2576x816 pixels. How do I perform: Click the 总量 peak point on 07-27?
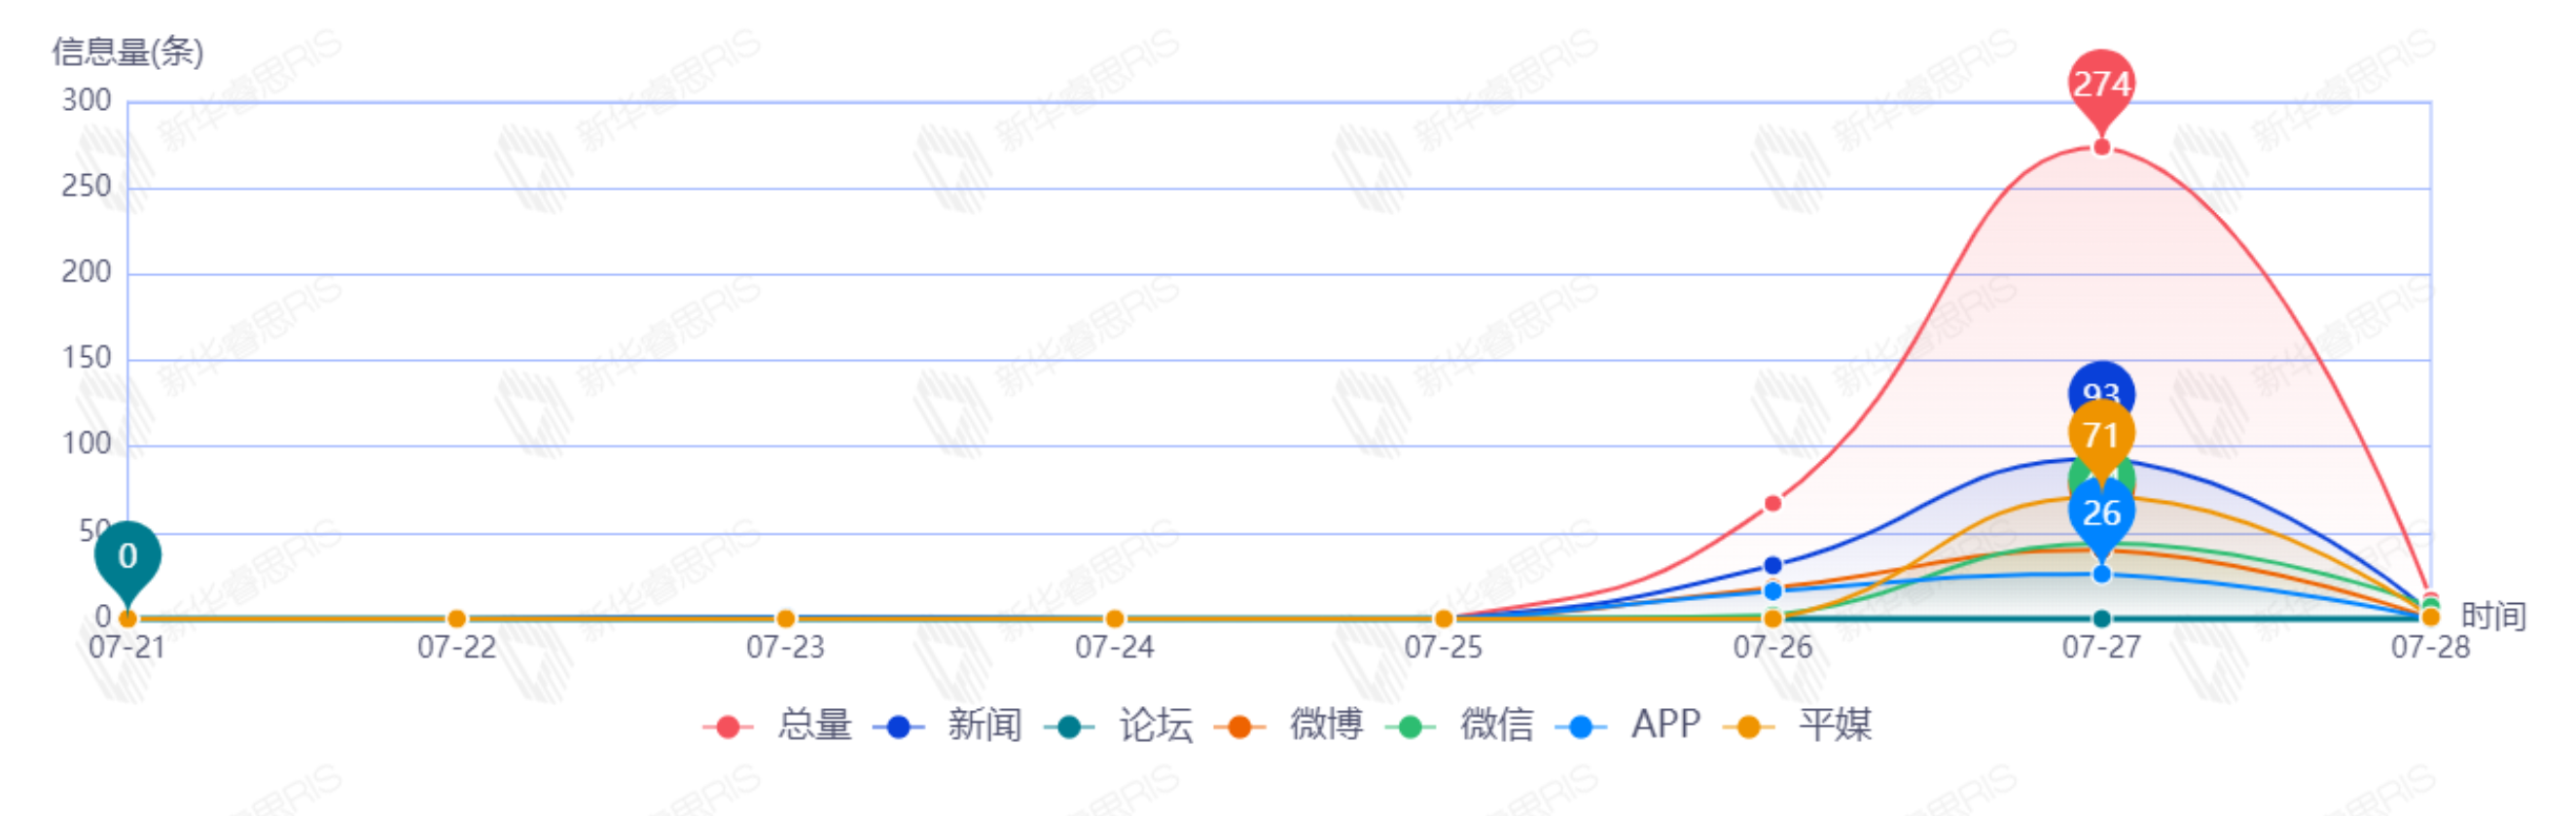[2101, 148]
